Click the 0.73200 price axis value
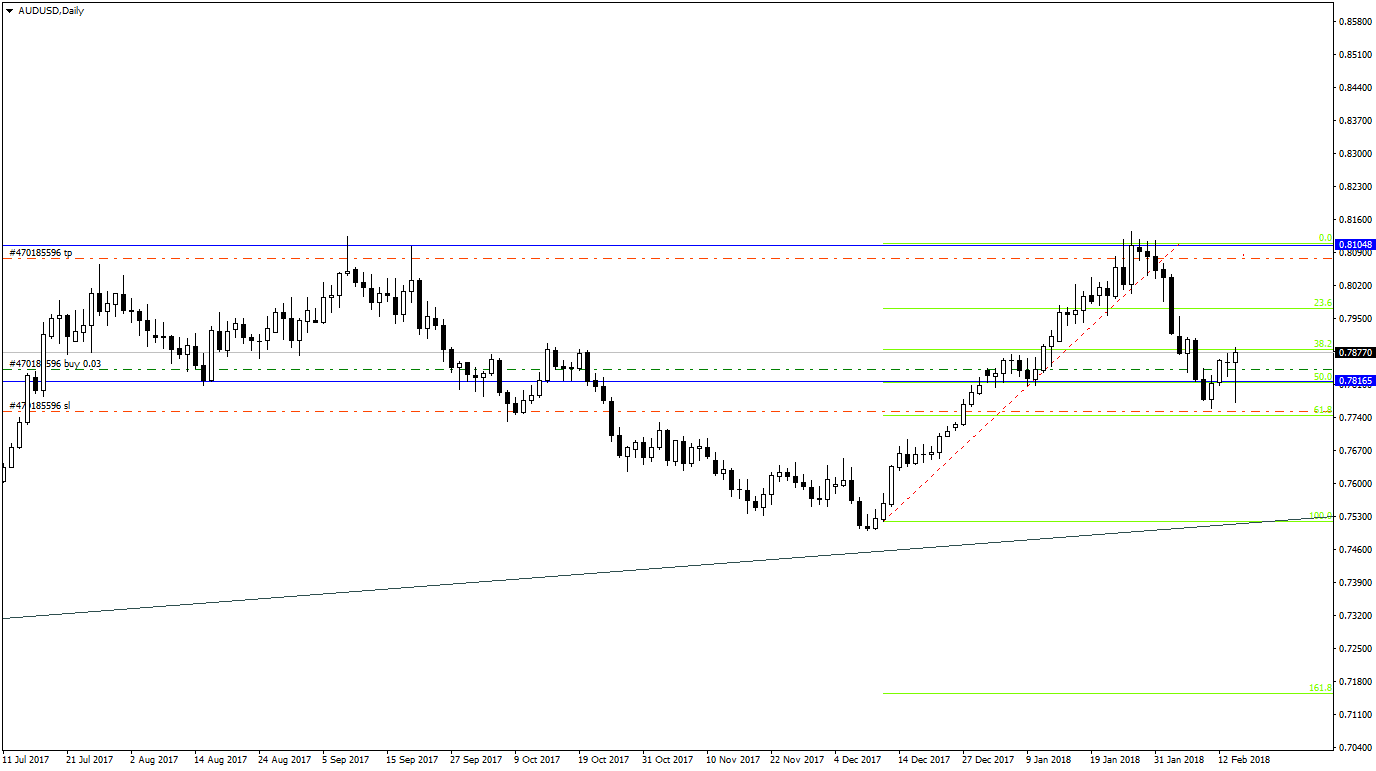The height and width of the screenshot is (771, 1376). [x=1354, y=615]
